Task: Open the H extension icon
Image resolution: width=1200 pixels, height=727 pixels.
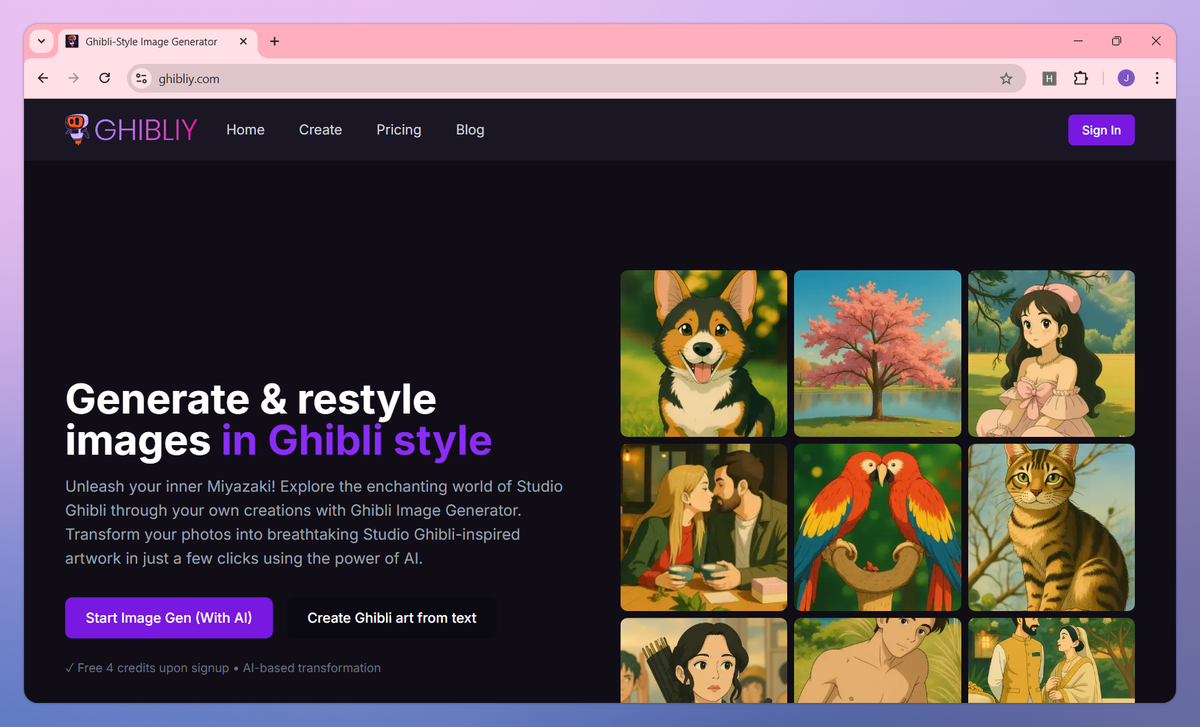Action: pyautogui.click(x=1049, y=78)
